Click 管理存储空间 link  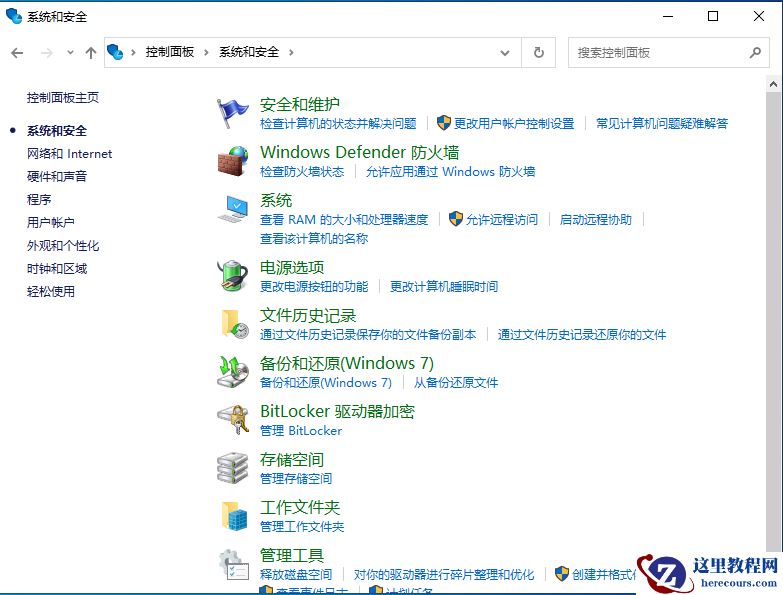pos(296,478)
